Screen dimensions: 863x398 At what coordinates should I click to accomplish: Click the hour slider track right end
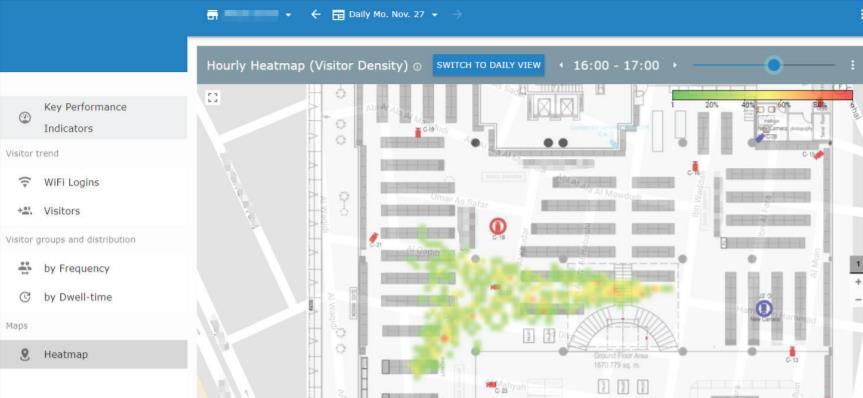tap(833, 65)
